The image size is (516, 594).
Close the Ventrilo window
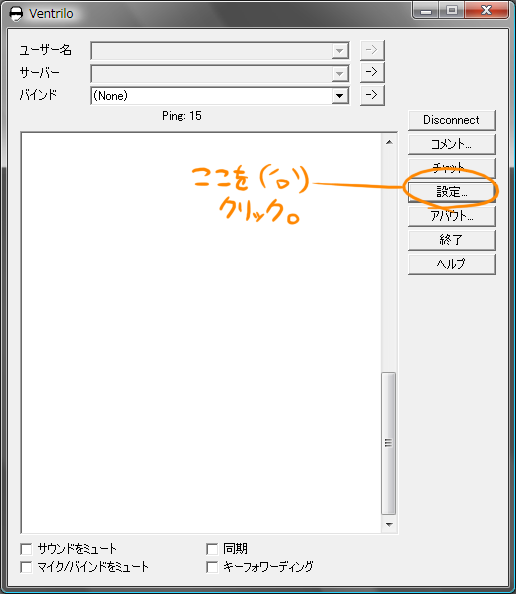tap(486, 10)
